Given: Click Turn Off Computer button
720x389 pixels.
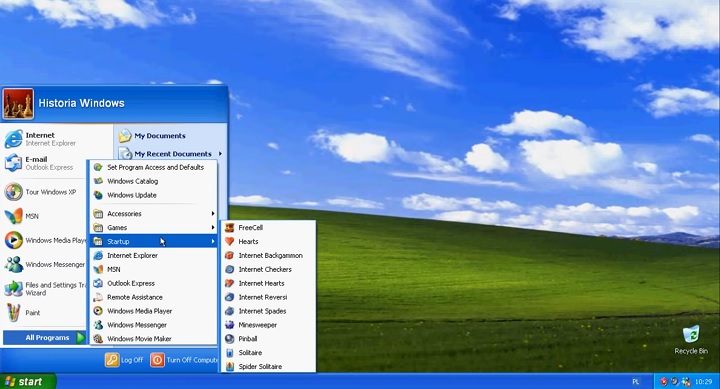Looking at the screenshot, I should pyautogui.click(x=184, y=360).
